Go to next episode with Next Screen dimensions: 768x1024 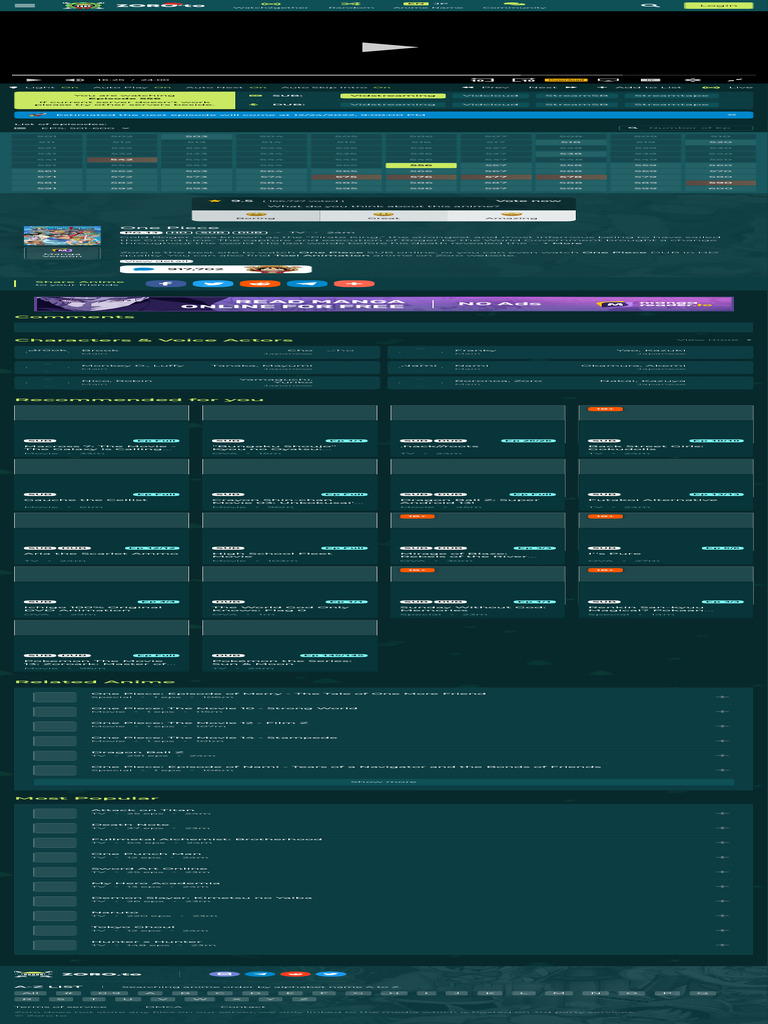553,87
